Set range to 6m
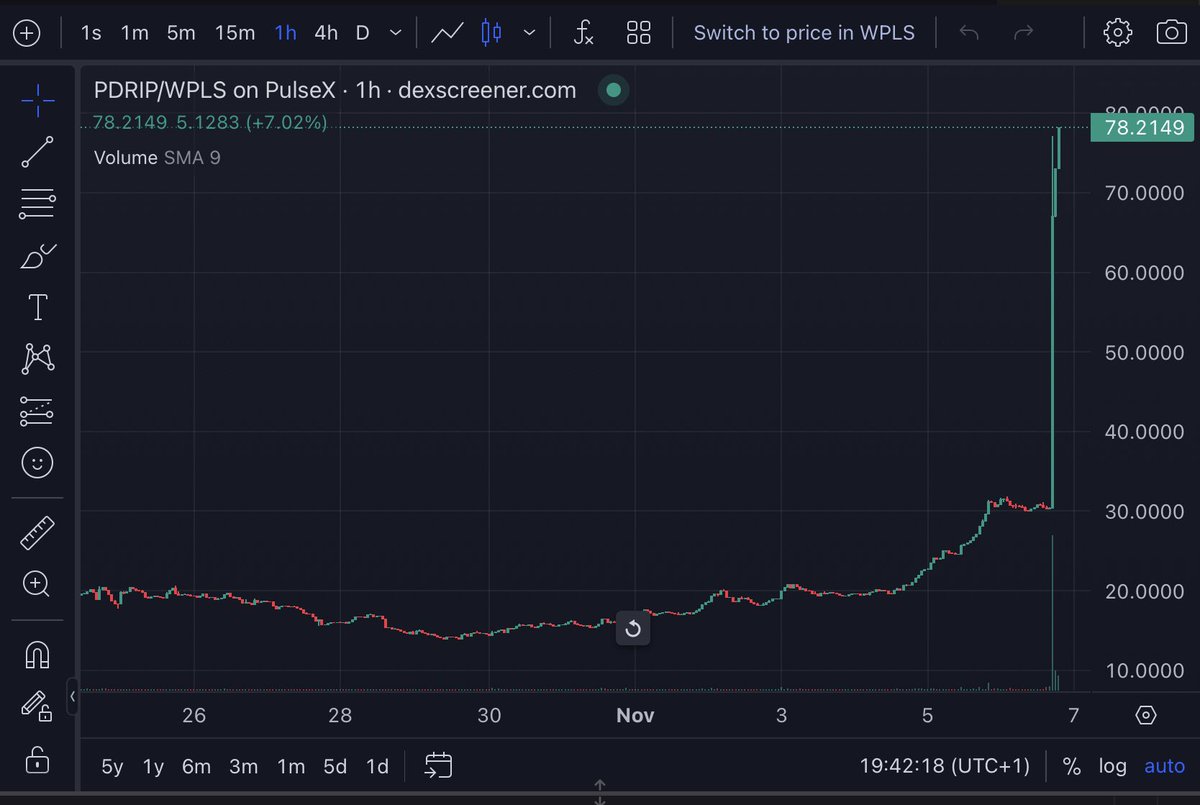Viewport: 1200px width, 805px height. [x=196, y=767]
